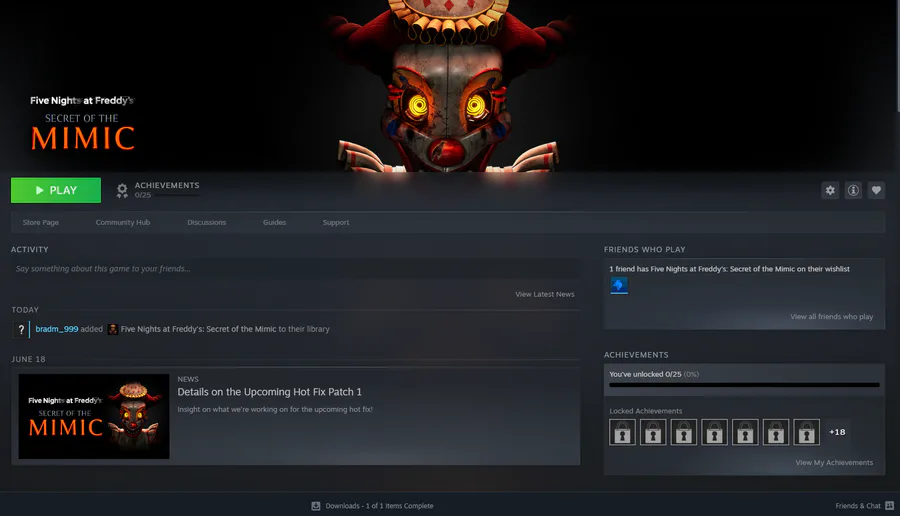Viewport: 900px width, 516px height.
Task: Click the achievements trophy icon beside Play
Action: 122,191
